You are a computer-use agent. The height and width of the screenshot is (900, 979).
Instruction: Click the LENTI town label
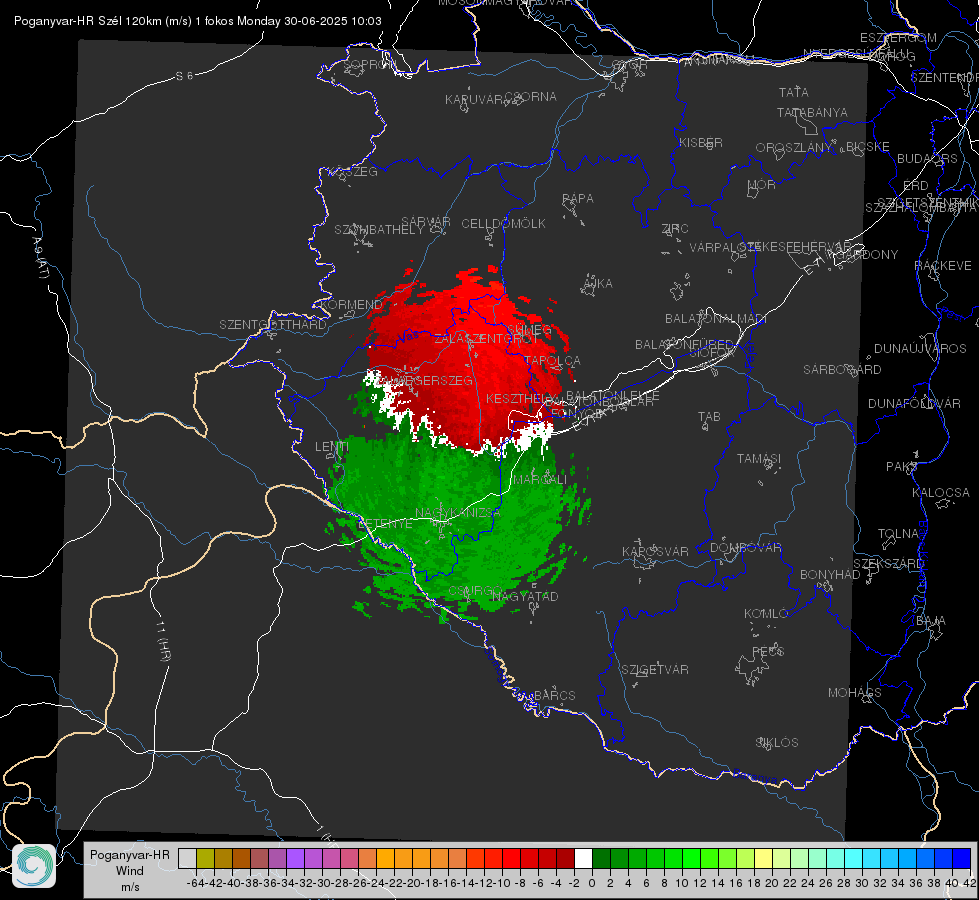coord(332,447)
